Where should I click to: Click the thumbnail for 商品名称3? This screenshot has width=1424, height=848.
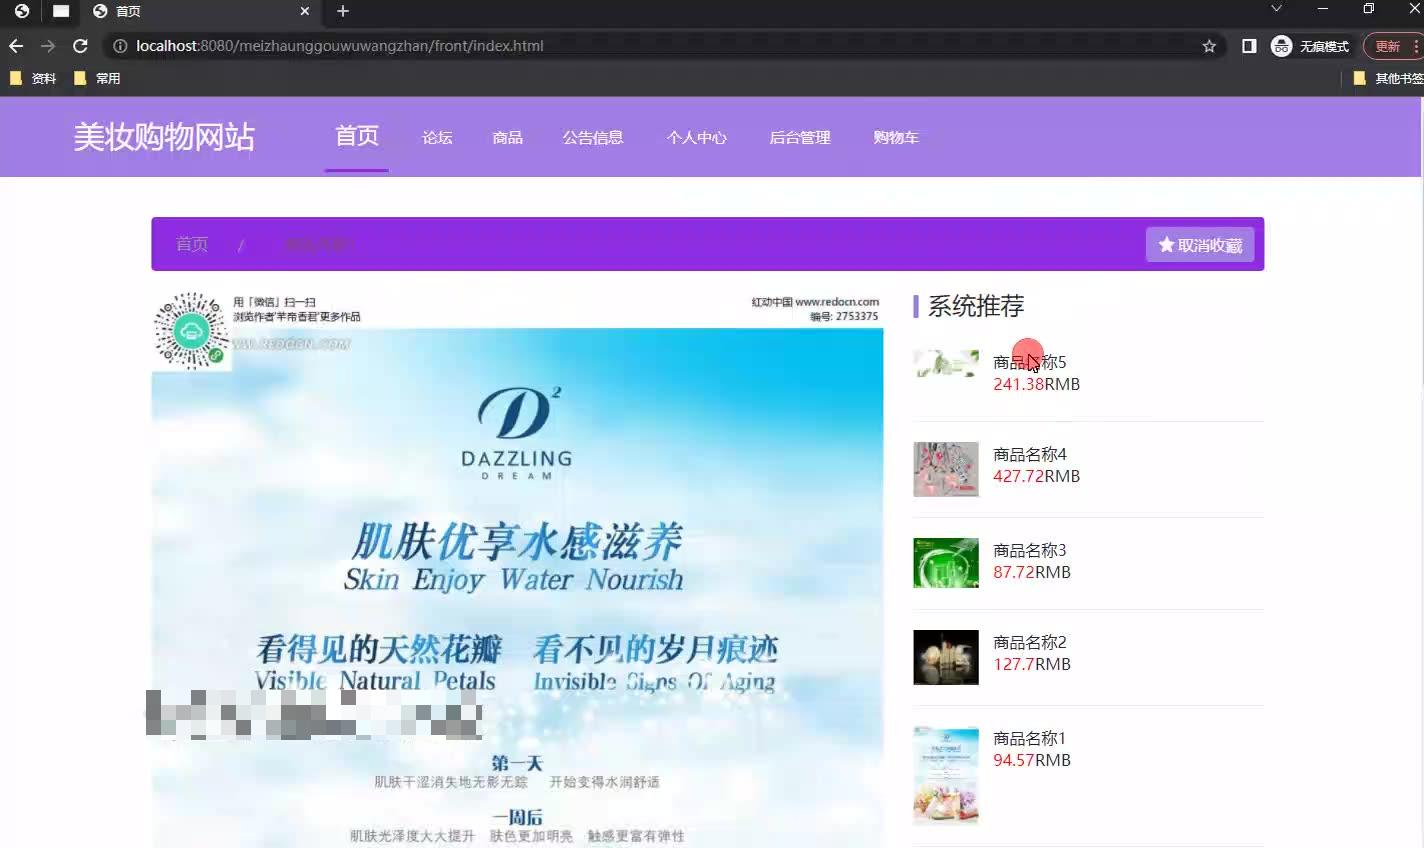click(x=946, y=563)
